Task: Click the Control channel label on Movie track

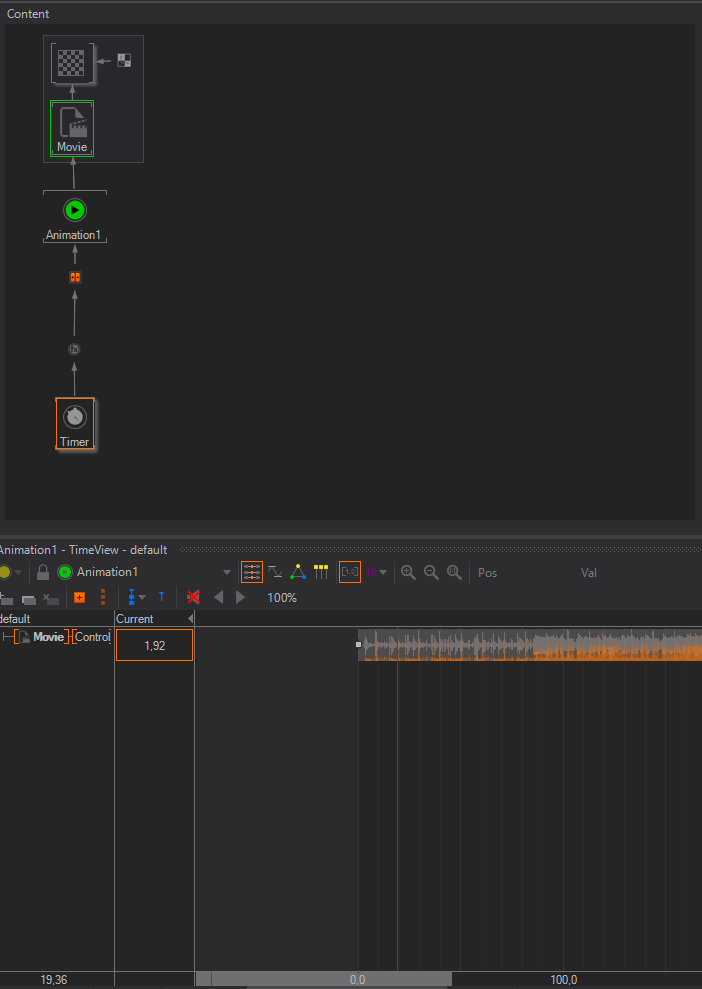Action: [x=92, y=637]
